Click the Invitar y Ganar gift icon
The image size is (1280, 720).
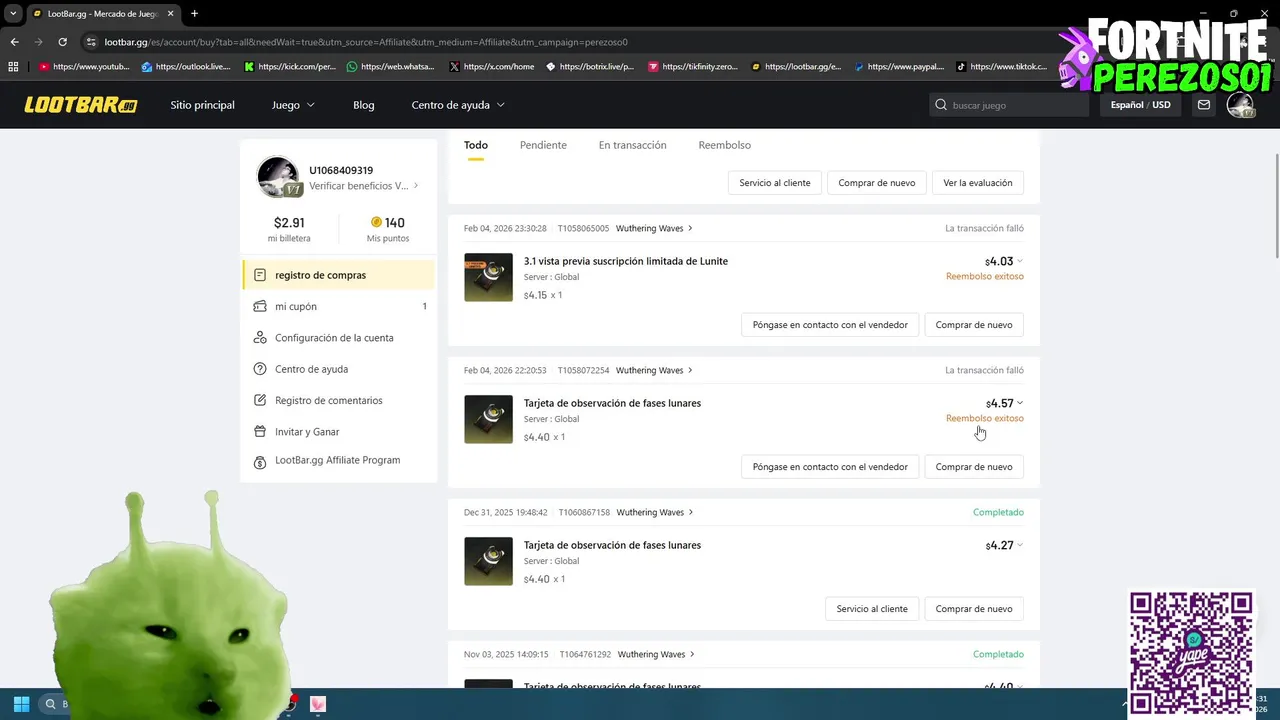coord(260,432)
